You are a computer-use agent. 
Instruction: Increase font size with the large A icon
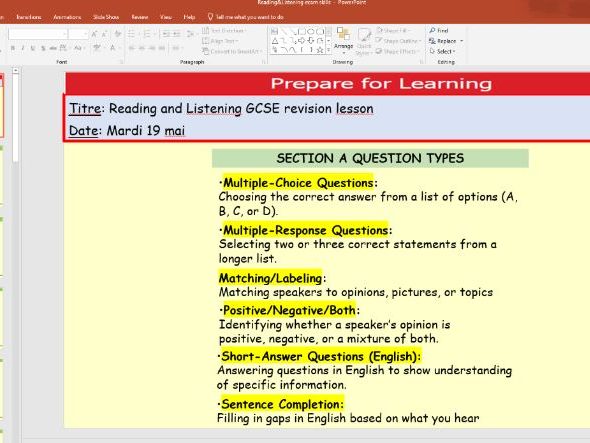pos(94,34)
